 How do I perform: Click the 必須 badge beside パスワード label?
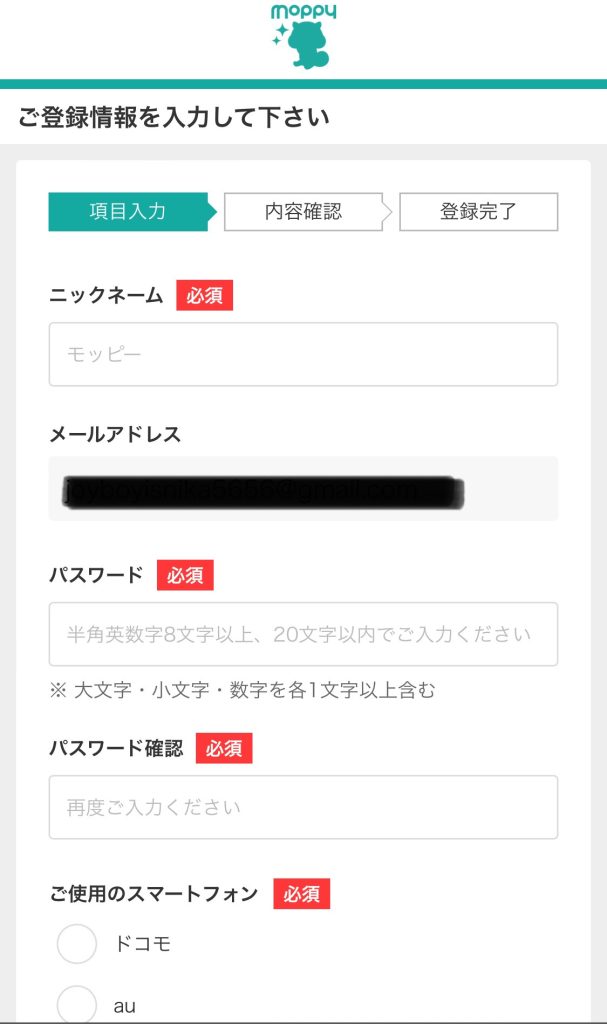click(185, 575)
